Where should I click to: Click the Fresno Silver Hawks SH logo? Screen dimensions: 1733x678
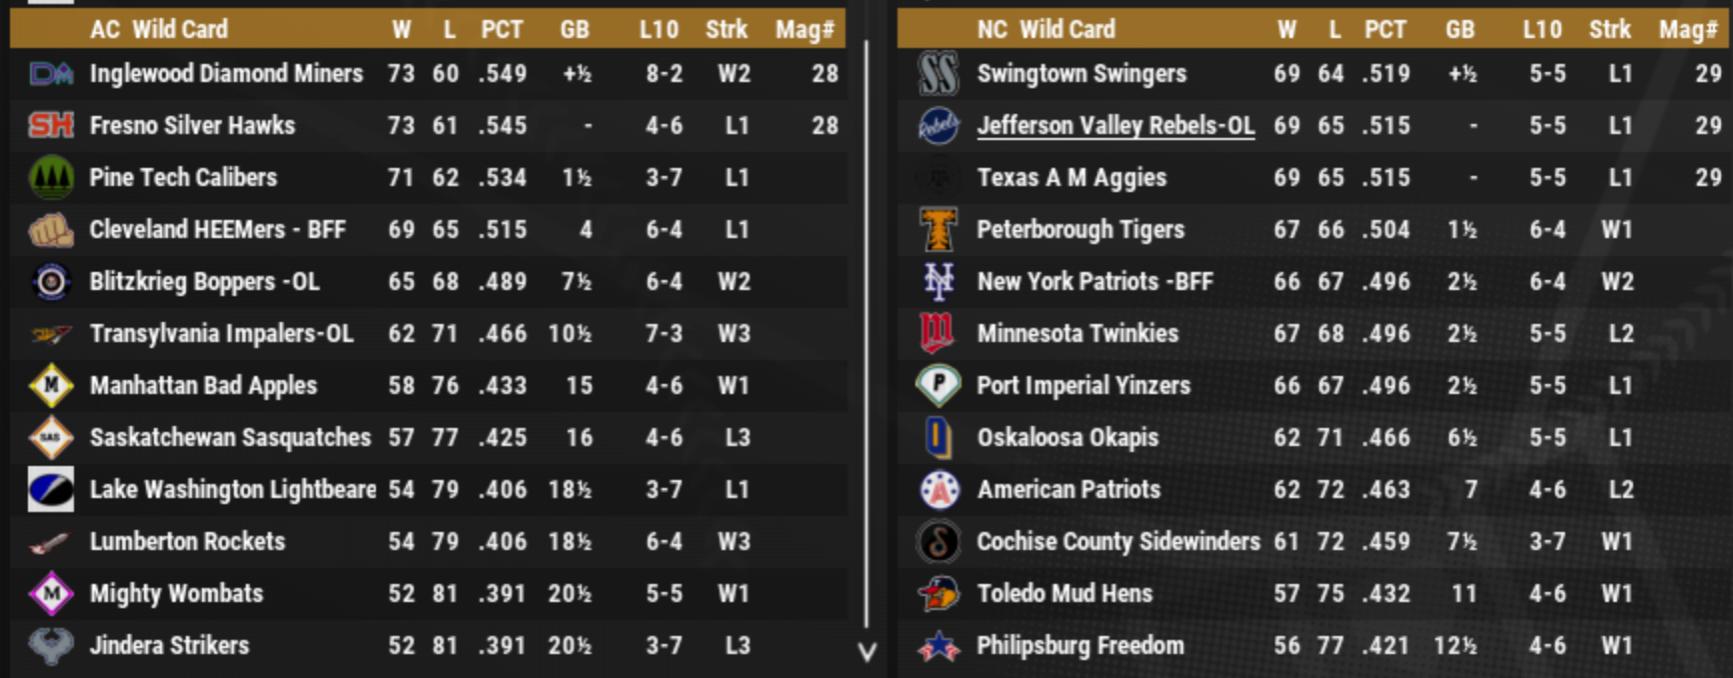pos(51,125)
